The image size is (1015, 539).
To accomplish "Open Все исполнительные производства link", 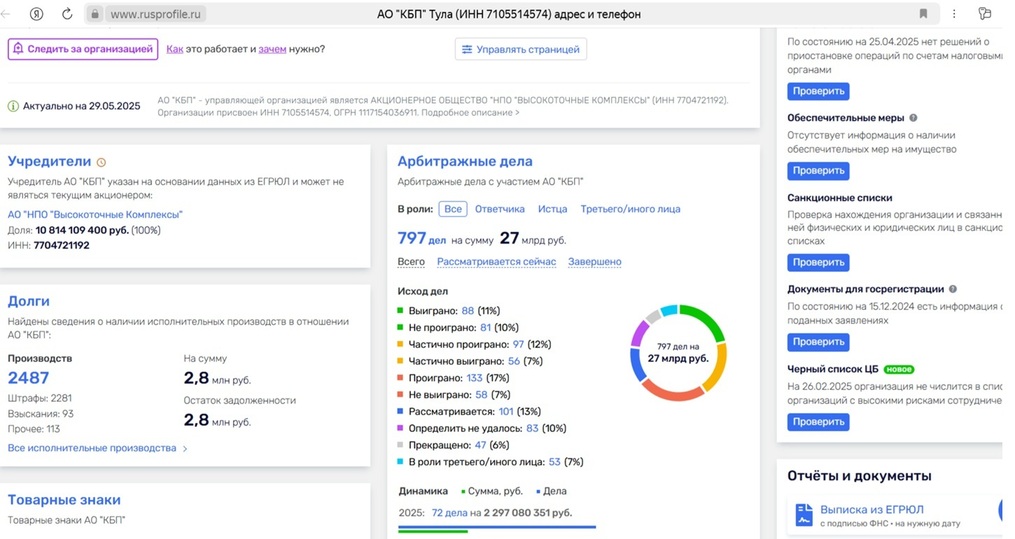I will [97, 448].
